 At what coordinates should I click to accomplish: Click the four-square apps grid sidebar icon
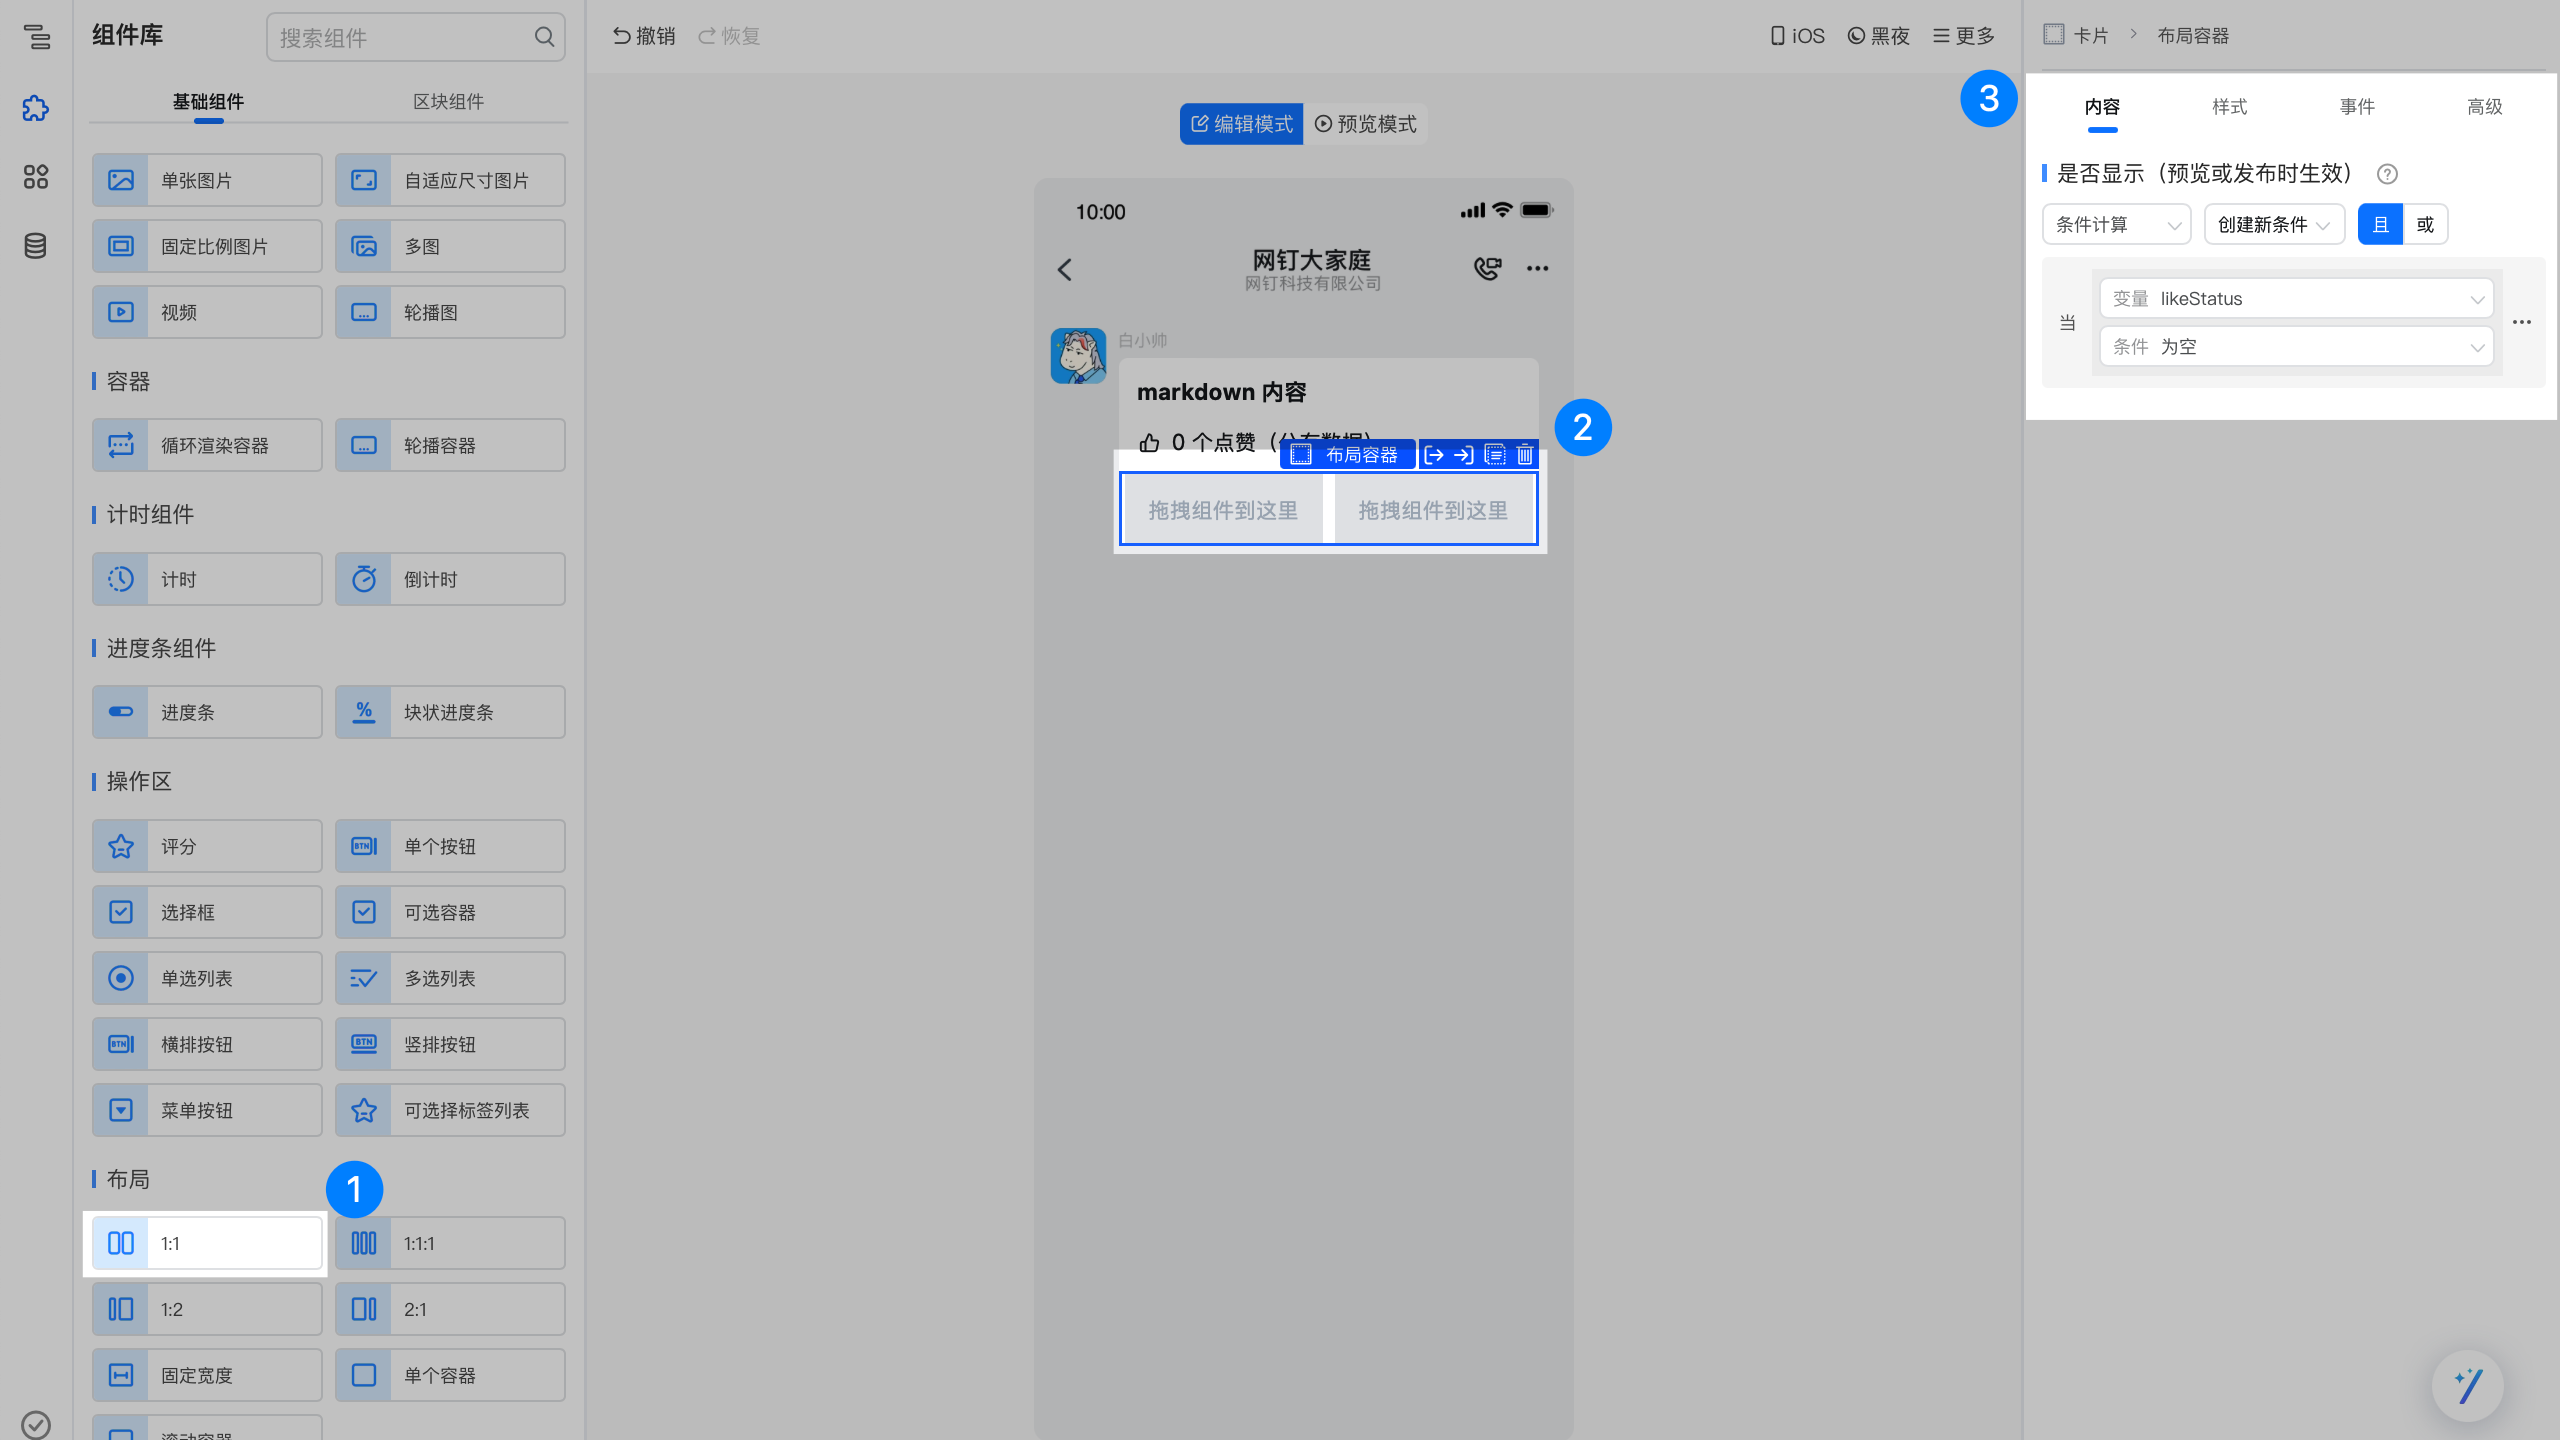(x=36, y=177)
